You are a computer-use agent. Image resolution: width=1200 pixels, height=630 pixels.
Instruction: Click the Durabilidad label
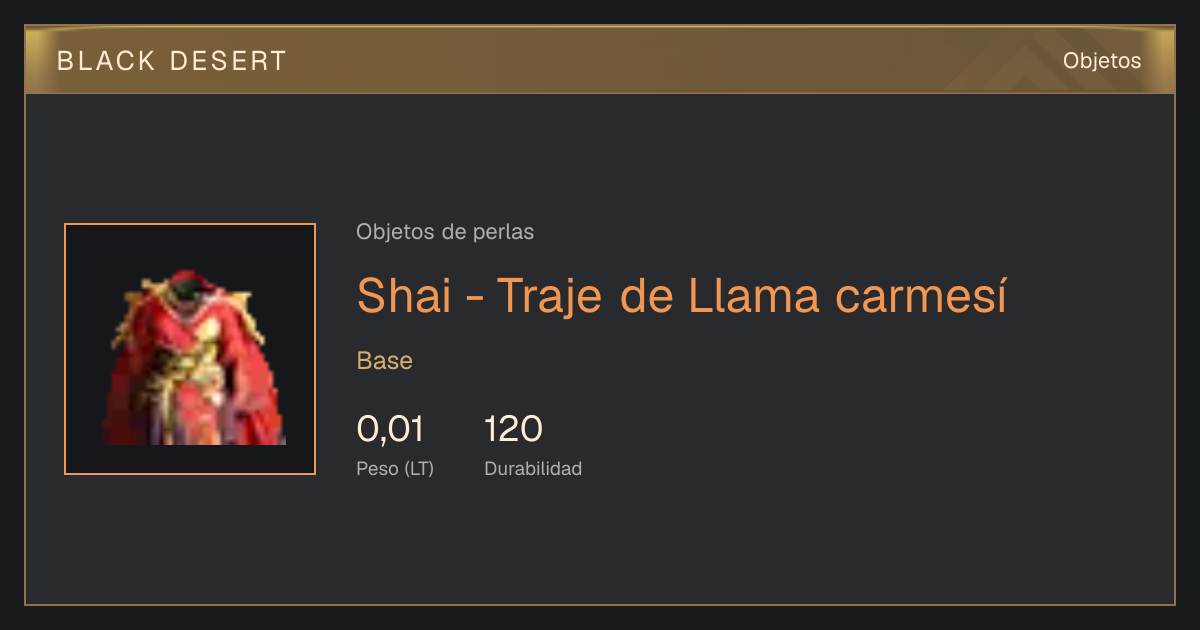click(533, 468)
